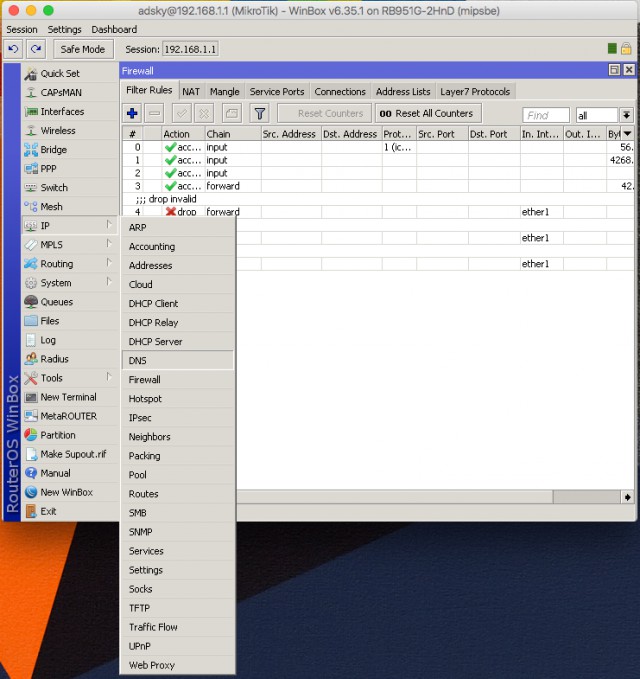Select ARP in the IP submenu
The height and width of the screenshot is (679, 640).
point(178,227)
